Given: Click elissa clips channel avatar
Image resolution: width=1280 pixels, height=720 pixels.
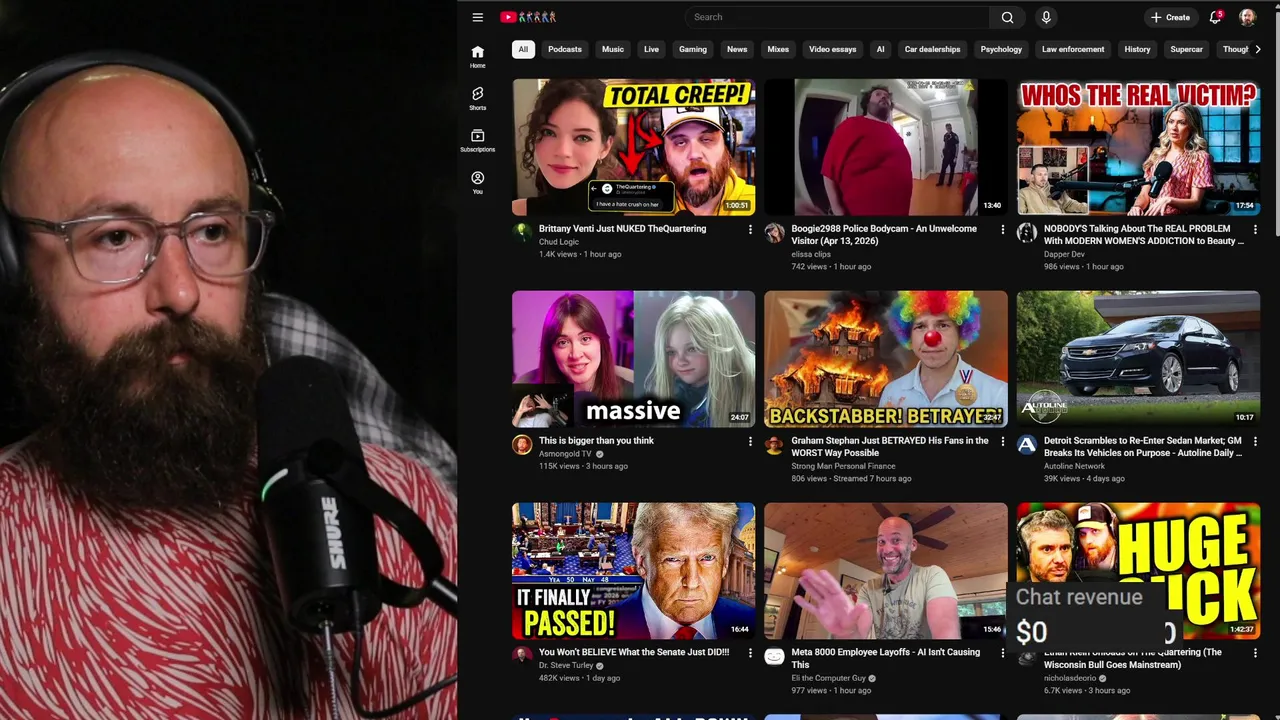Looking at the screenshot, I should pos(774,233).
